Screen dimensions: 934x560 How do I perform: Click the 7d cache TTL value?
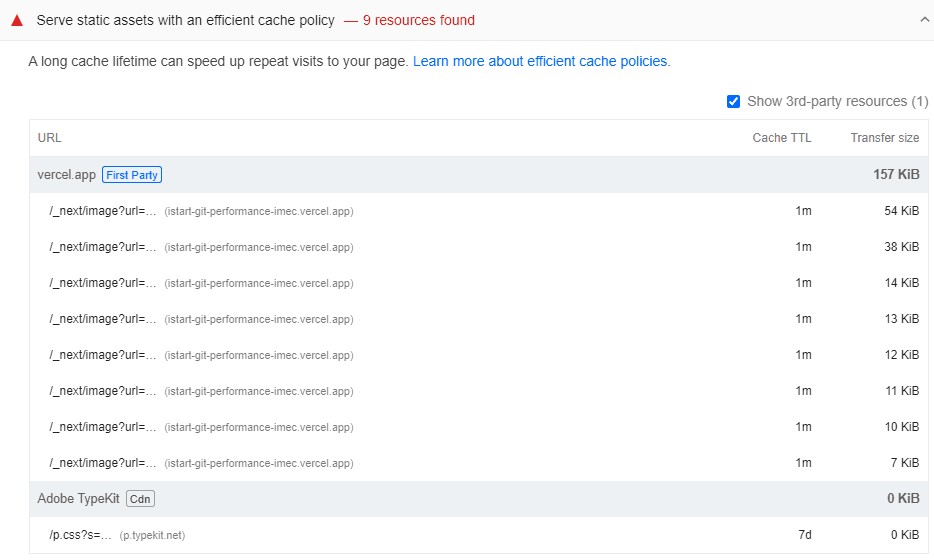coord(805,535)
